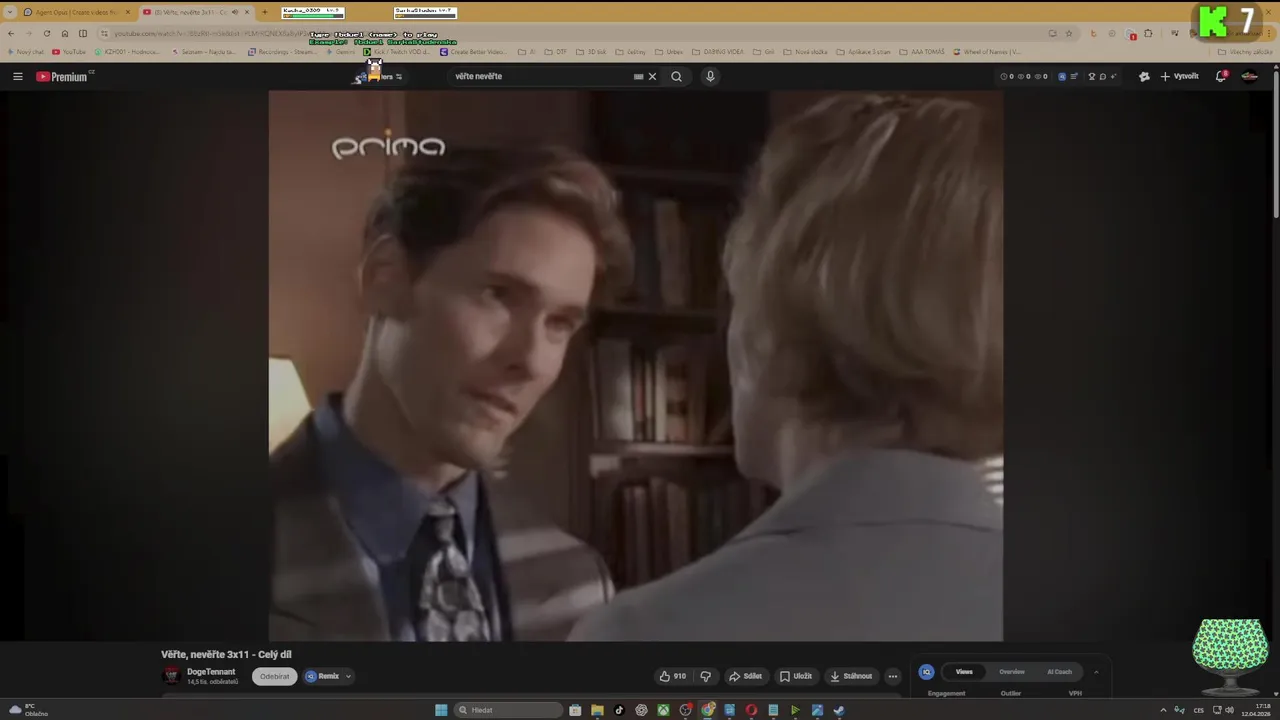Open the account avatar menu
This screenshot has width=1280, height=720.
click(1249, 76)
